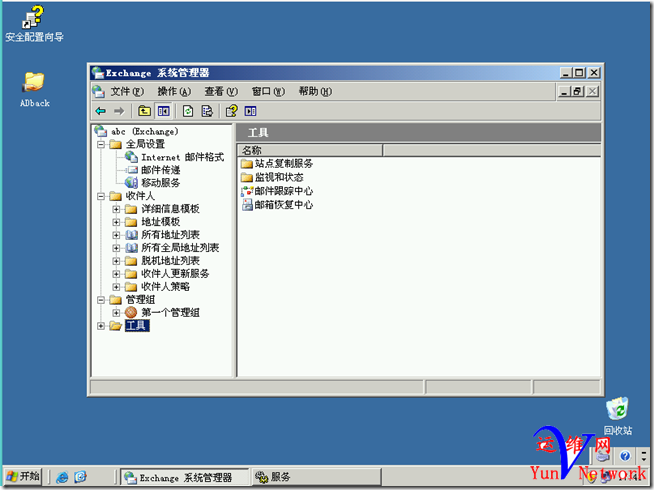
Task: Minimize the inner MMC child window
Action: tap(564, 91)
